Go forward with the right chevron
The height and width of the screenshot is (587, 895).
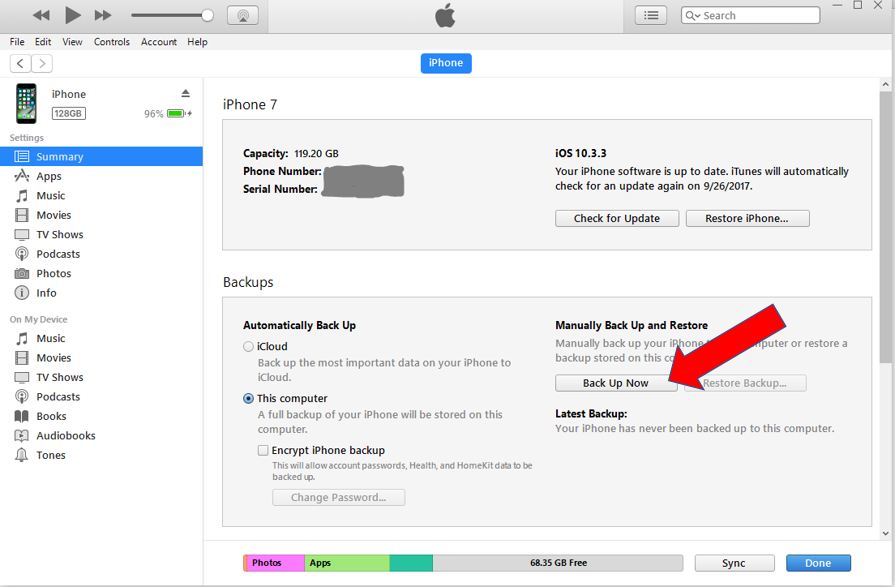42,63
